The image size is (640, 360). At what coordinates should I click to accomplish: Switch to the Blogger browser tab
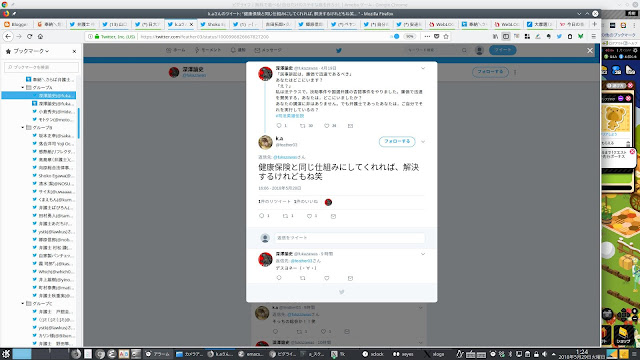16,24
